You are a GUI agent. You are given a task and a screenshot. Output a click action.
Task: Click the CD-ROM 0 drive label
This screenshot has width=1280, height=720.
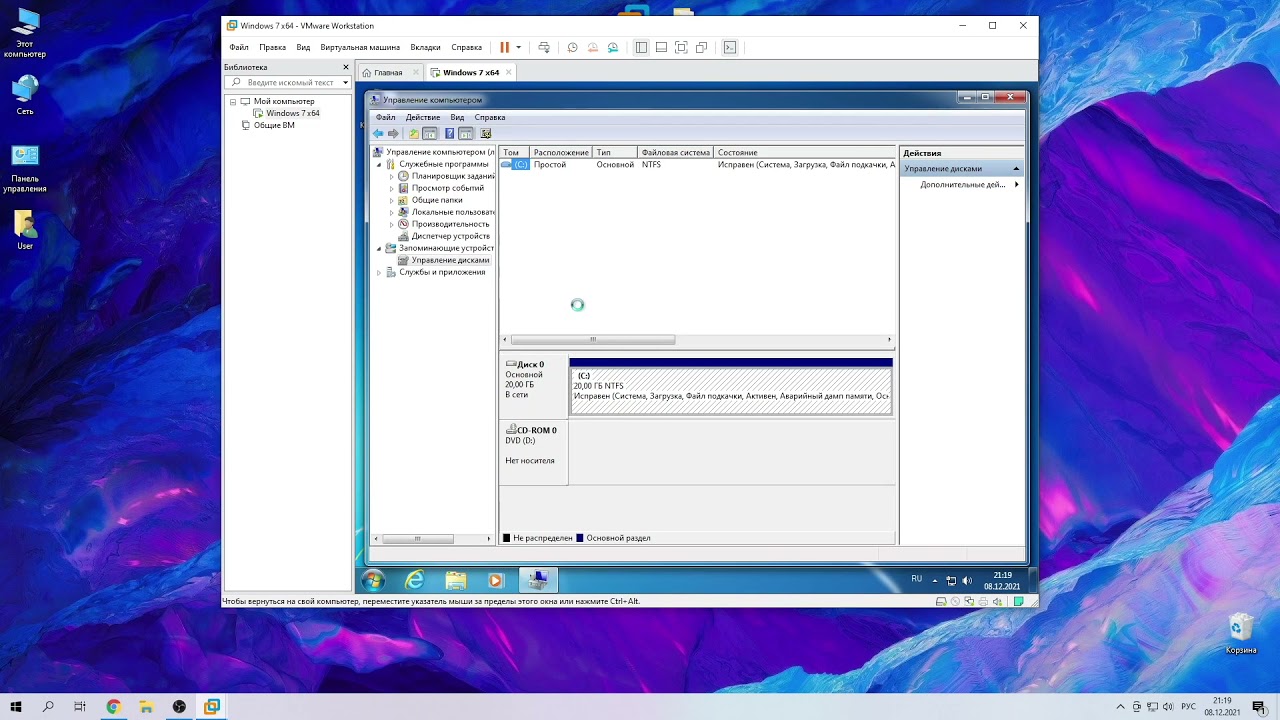coord(531,430)
